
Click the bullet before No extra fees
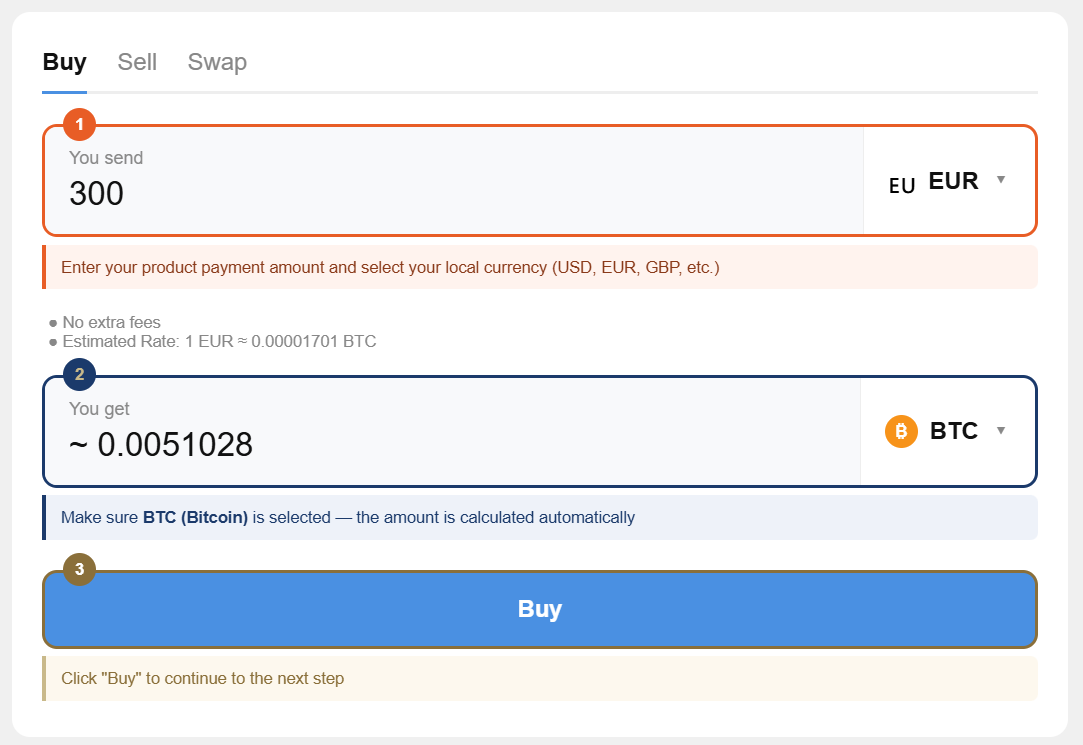click(53, 323)
